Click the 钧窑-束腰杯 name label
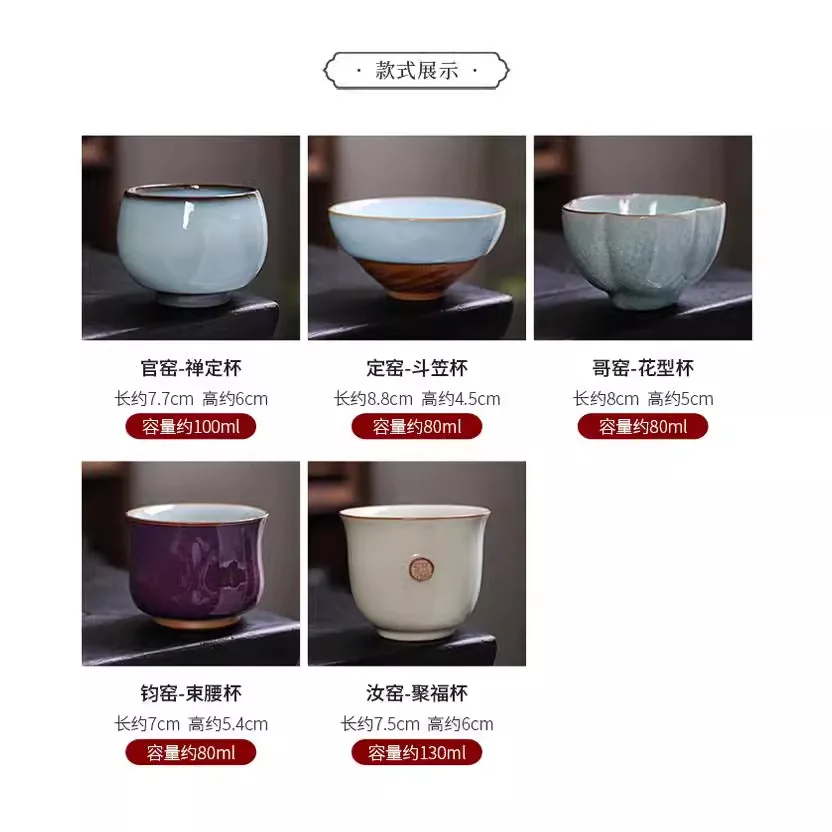 click(x=191, y=693)
